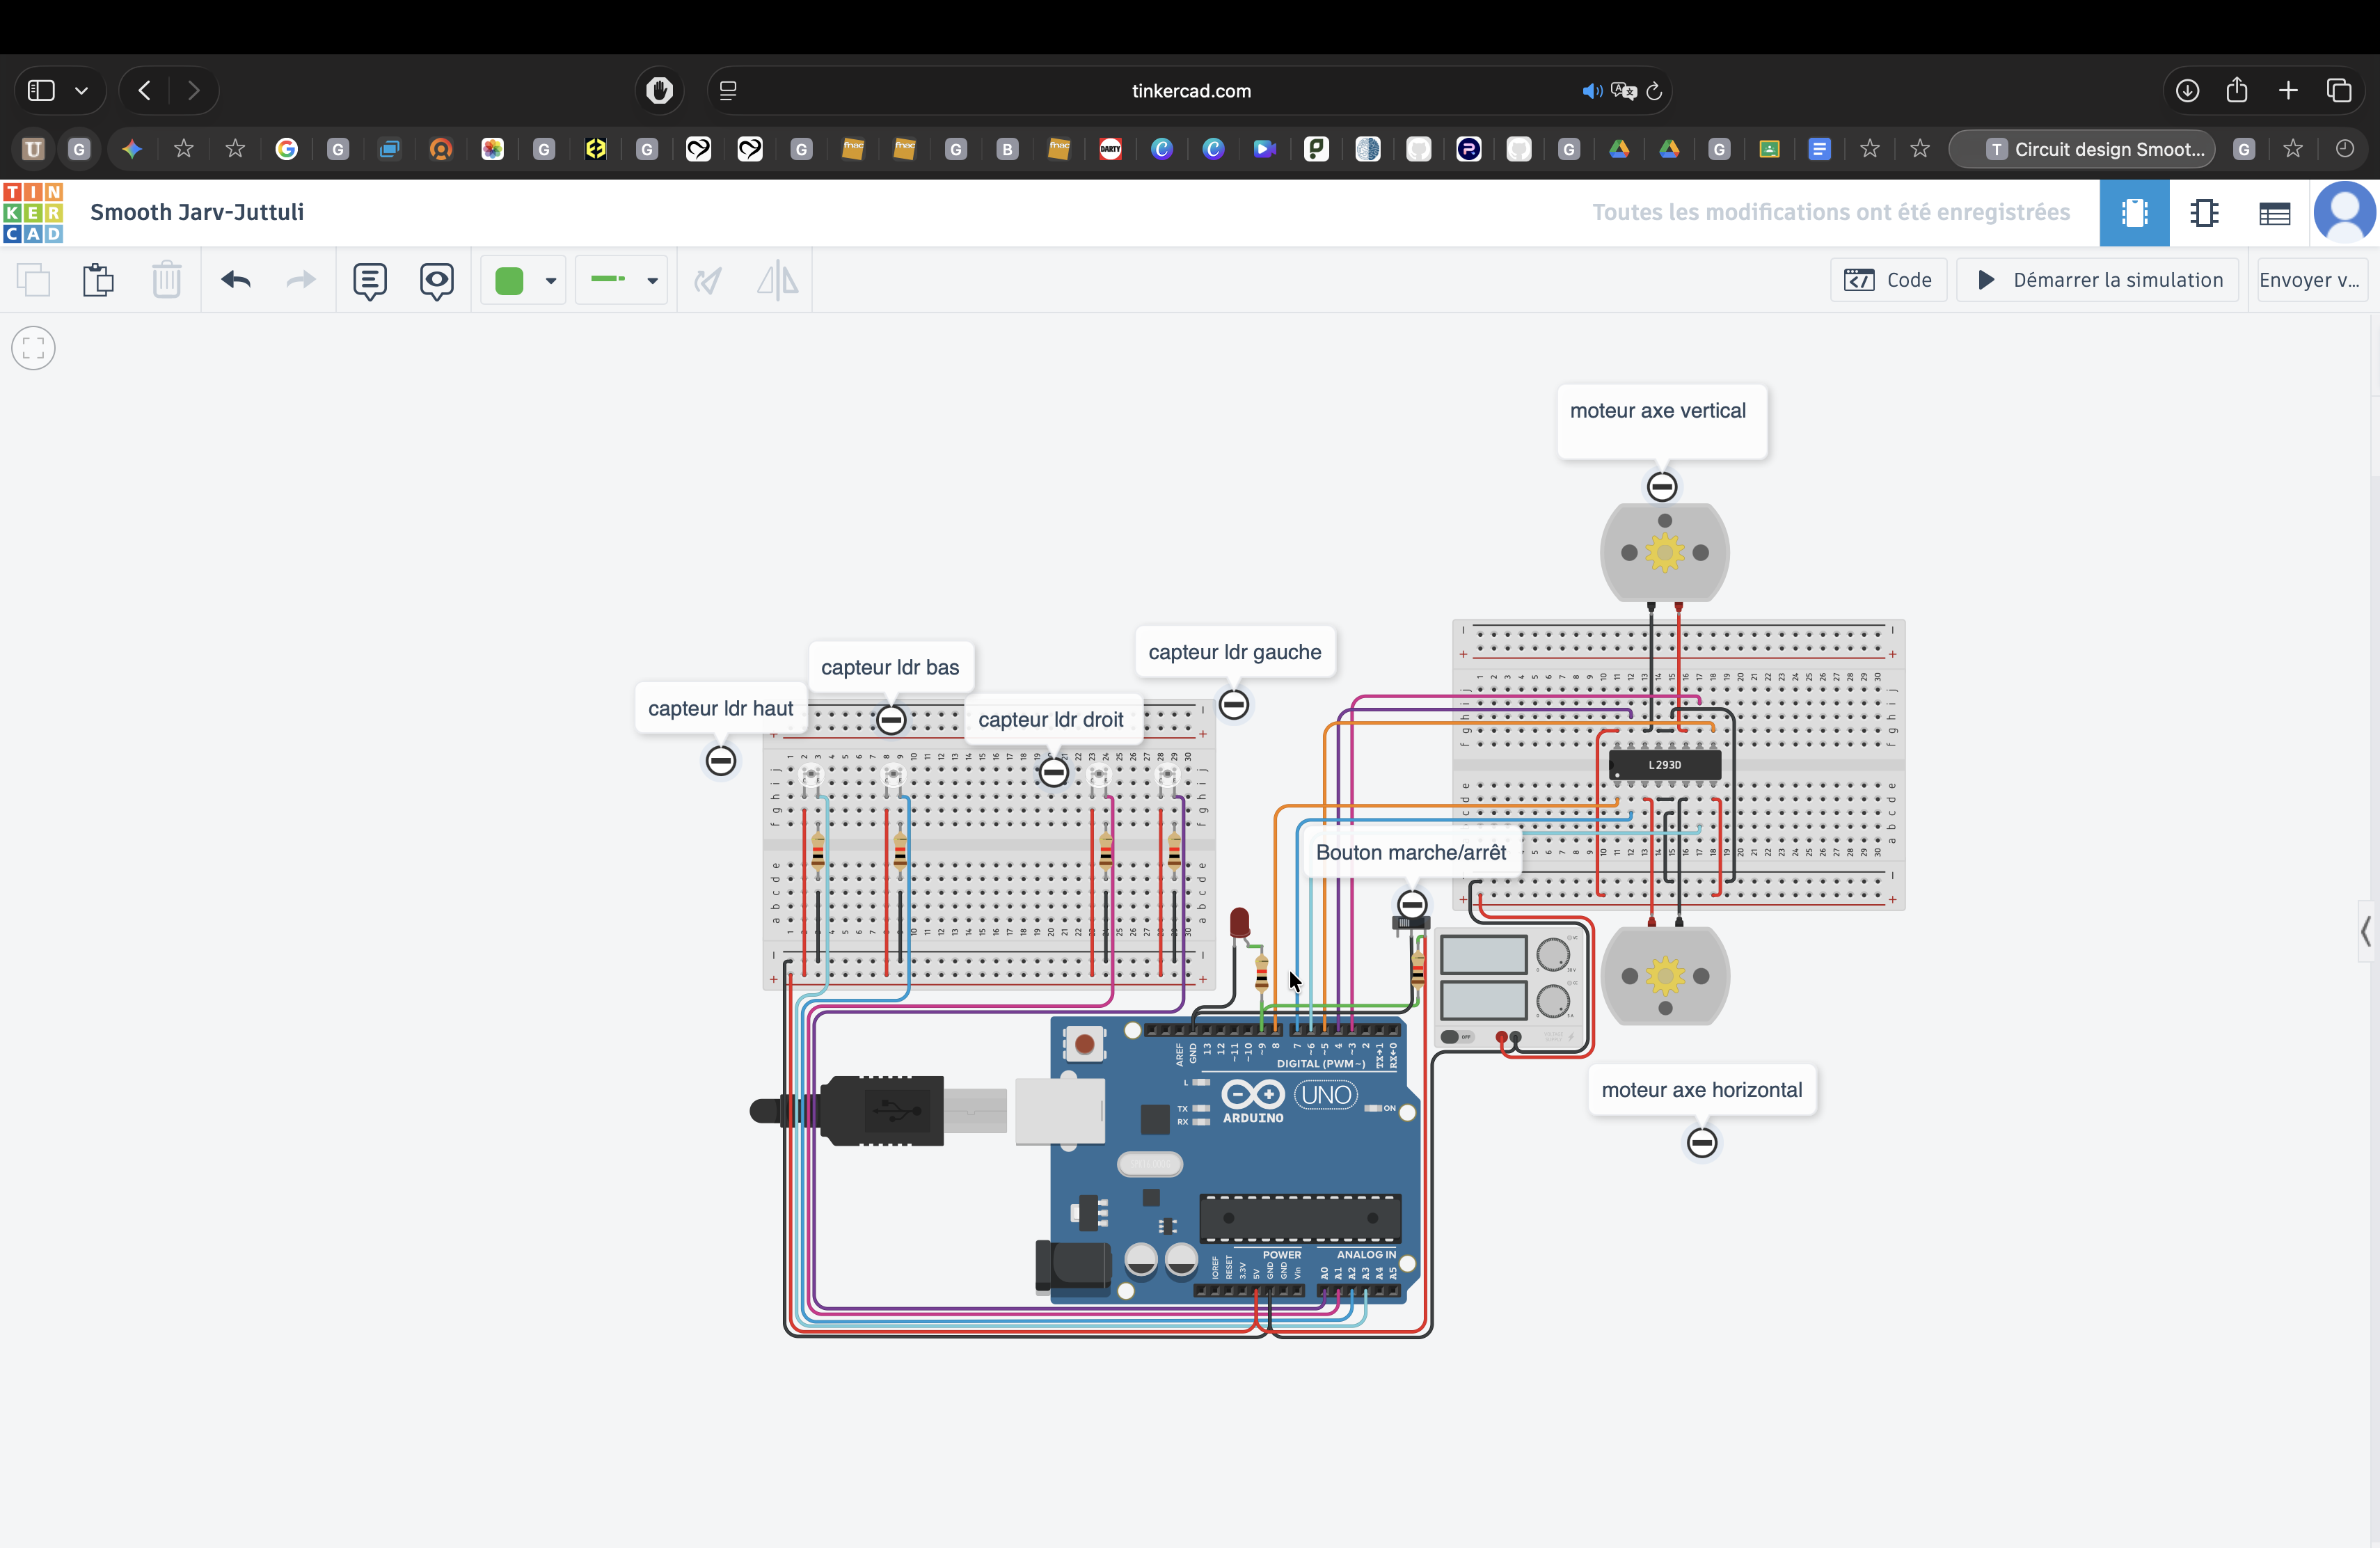This screenshot has height=1548, width=2380.
Task: Click the moteur axe horizontal label
Action: tap(1701, 1090)
